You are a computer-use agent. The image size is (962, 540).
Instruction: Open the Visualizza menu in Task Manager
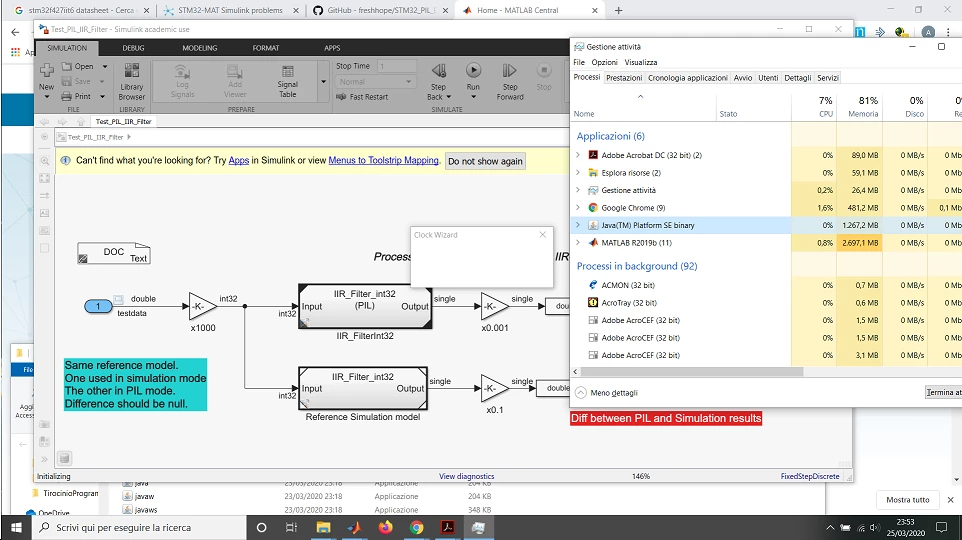641,62
